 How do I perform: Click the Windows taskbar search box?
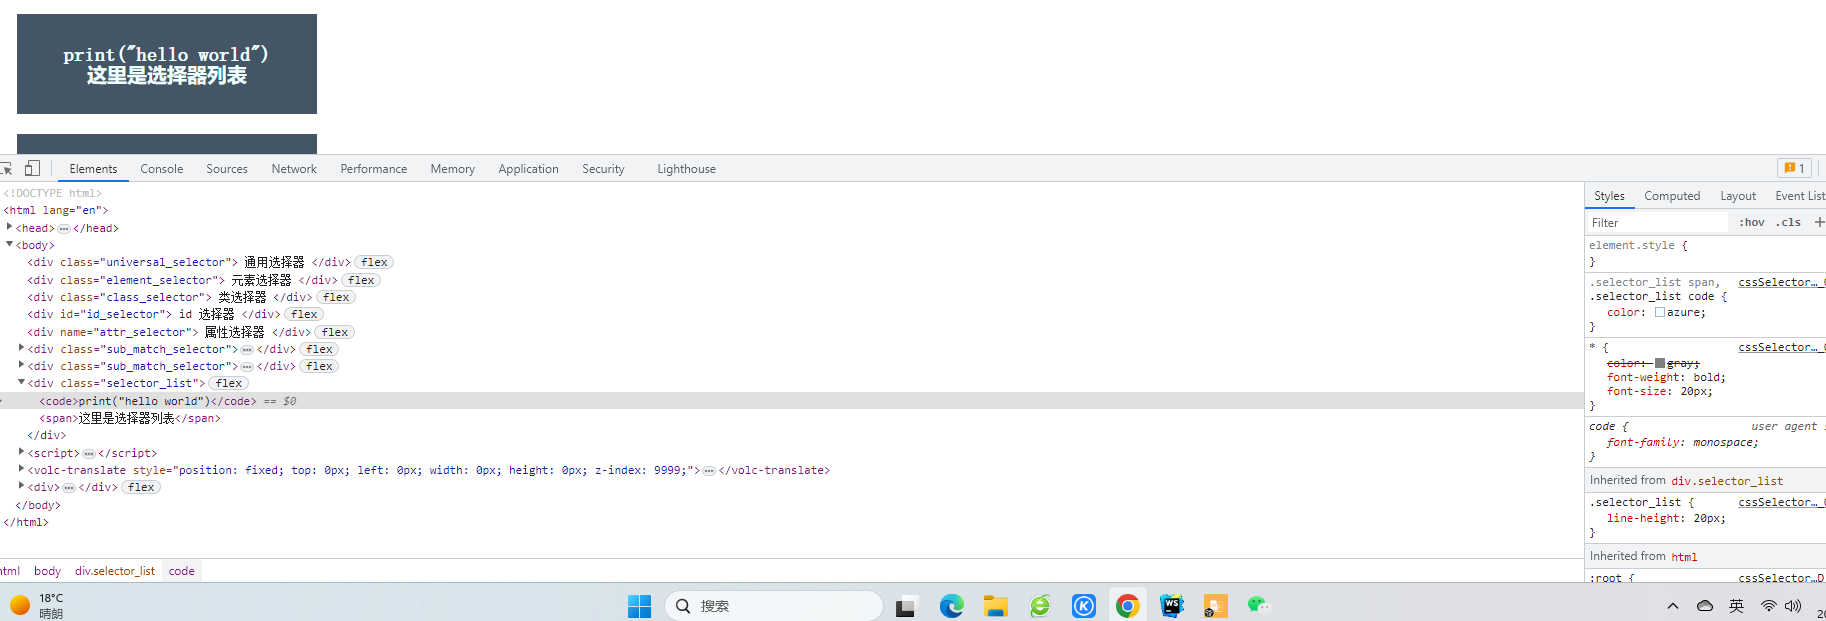pos(773,606)
